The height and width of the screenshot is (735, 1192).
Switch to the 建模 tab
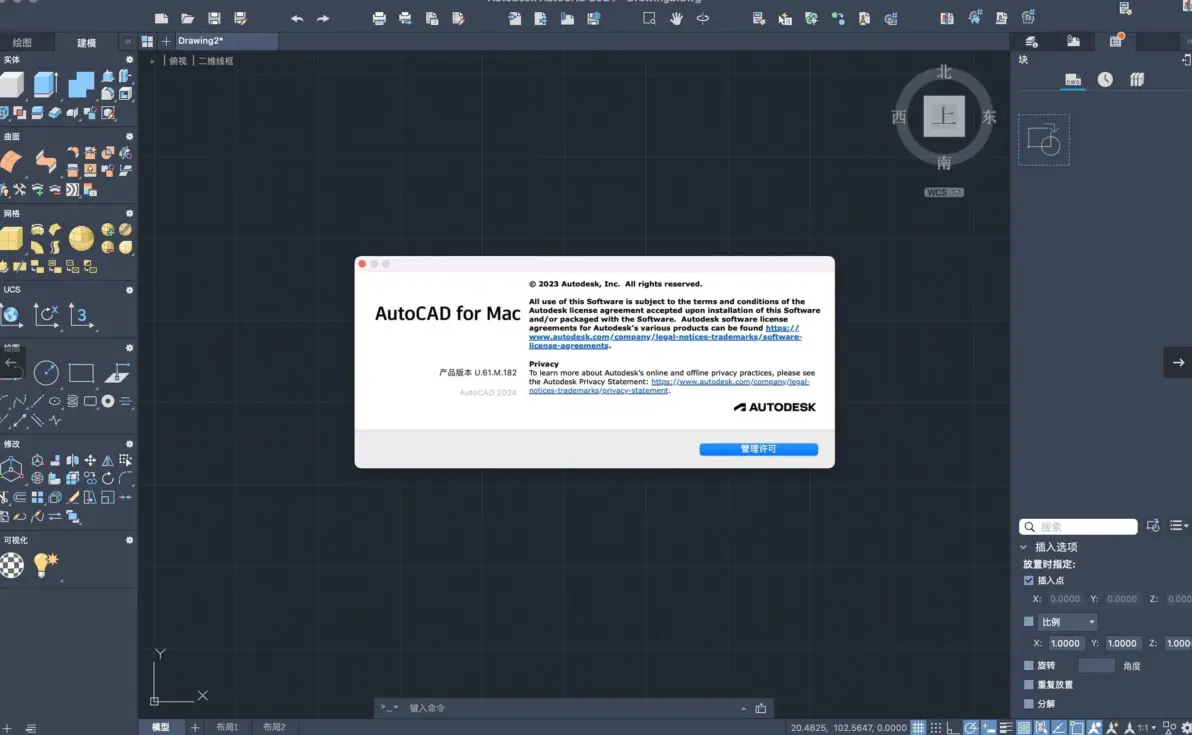pos(87,43)
